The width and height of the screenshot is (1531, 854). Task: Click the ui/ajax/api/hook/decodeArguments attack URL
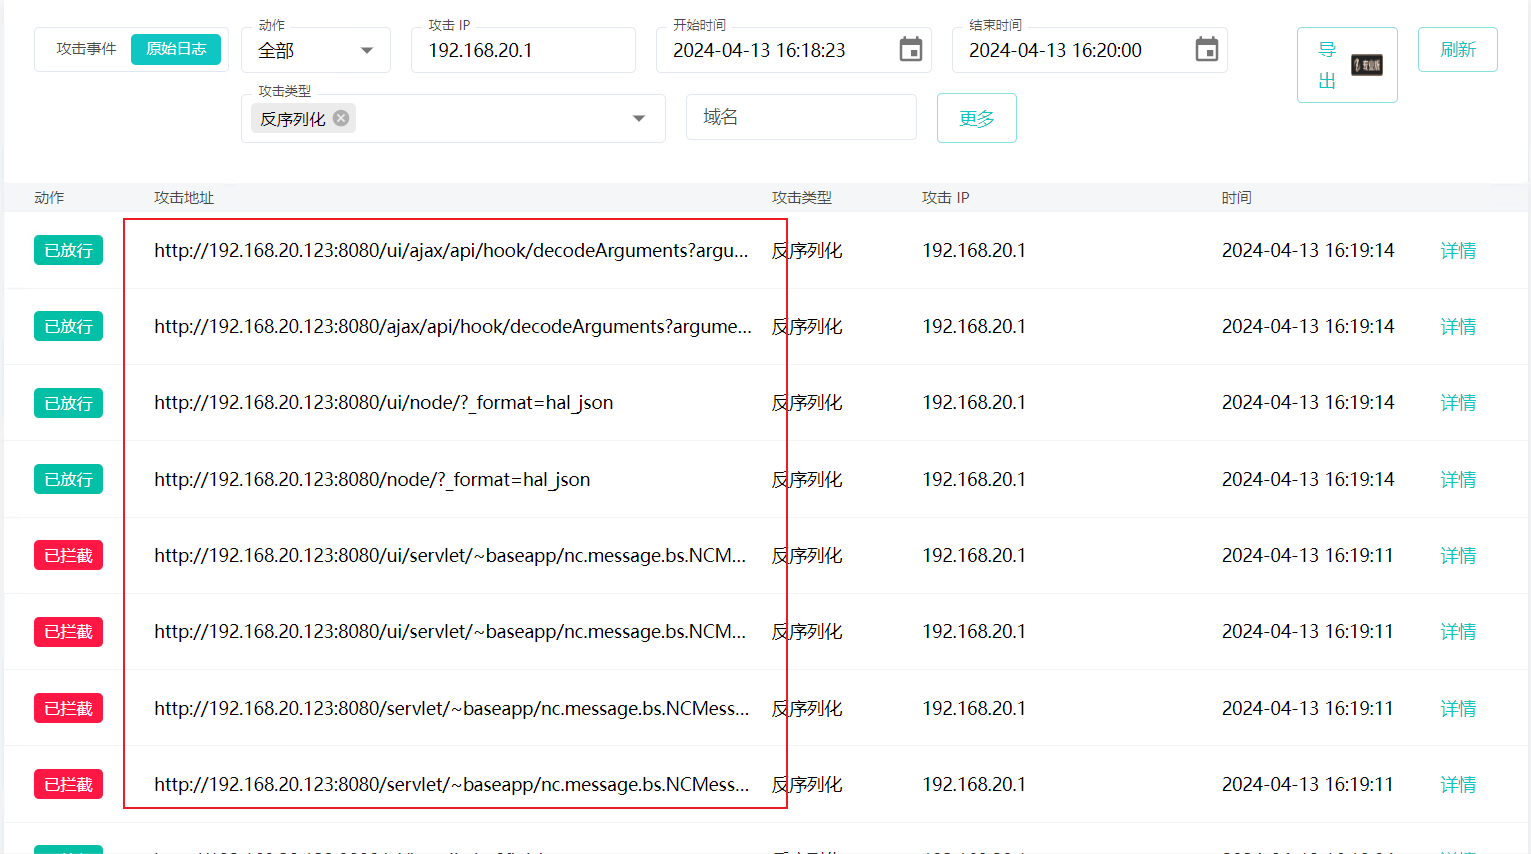451,251
